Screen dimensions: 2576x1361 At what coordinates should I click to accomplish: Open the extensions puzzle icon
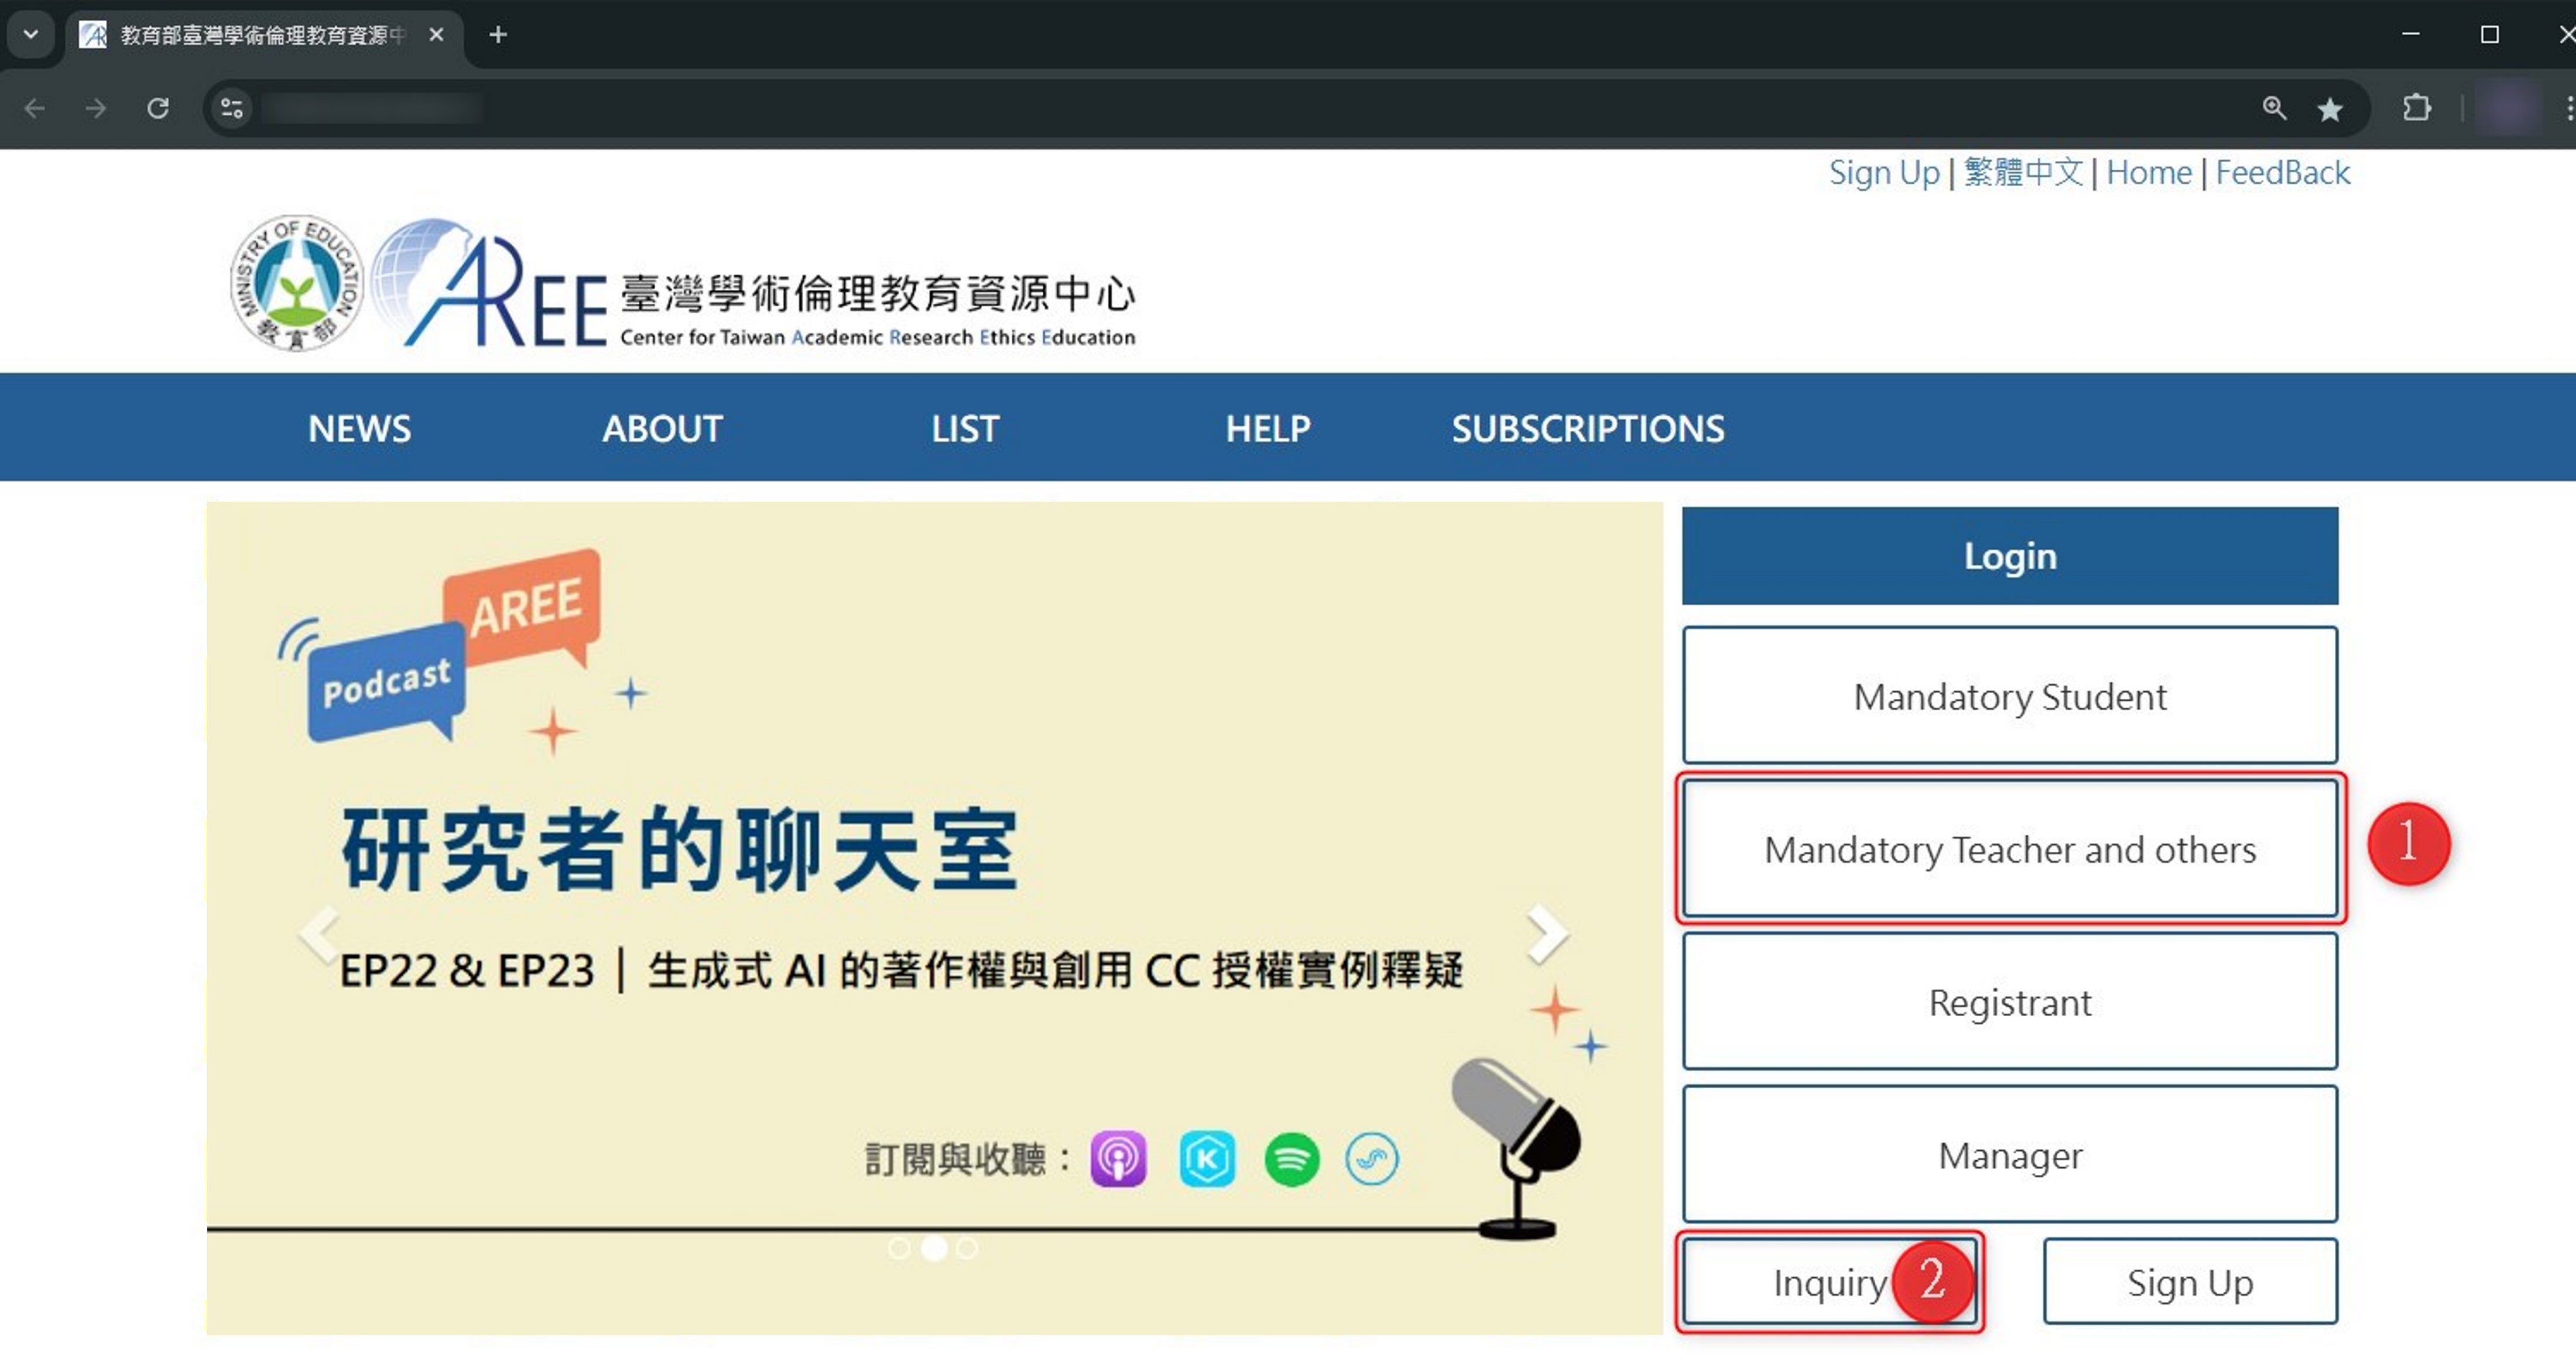pos(2417,108)
